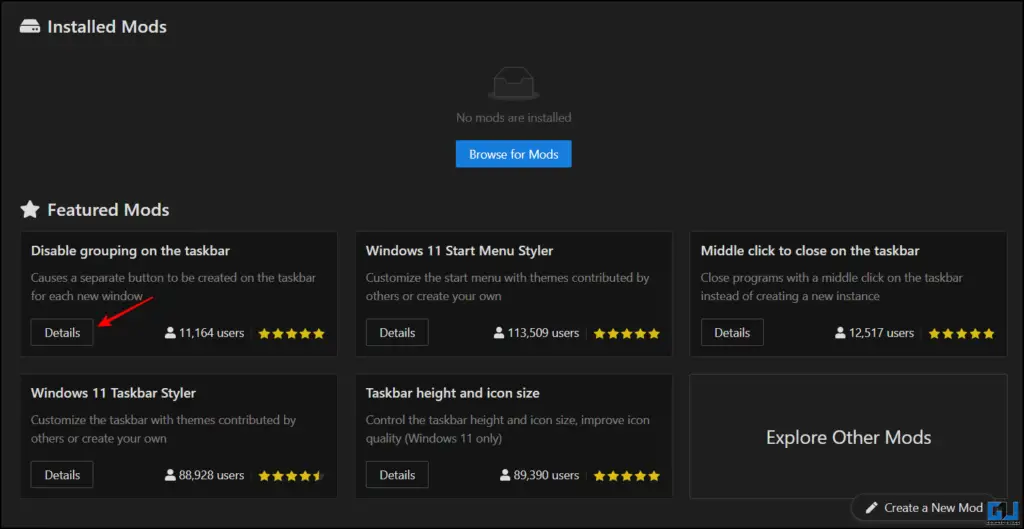Image resolution: width=1024 pixels, height=529 pixels.
Task: Click the star rating of Windows 11 Start Menu Styler
Action: [626, 334]
